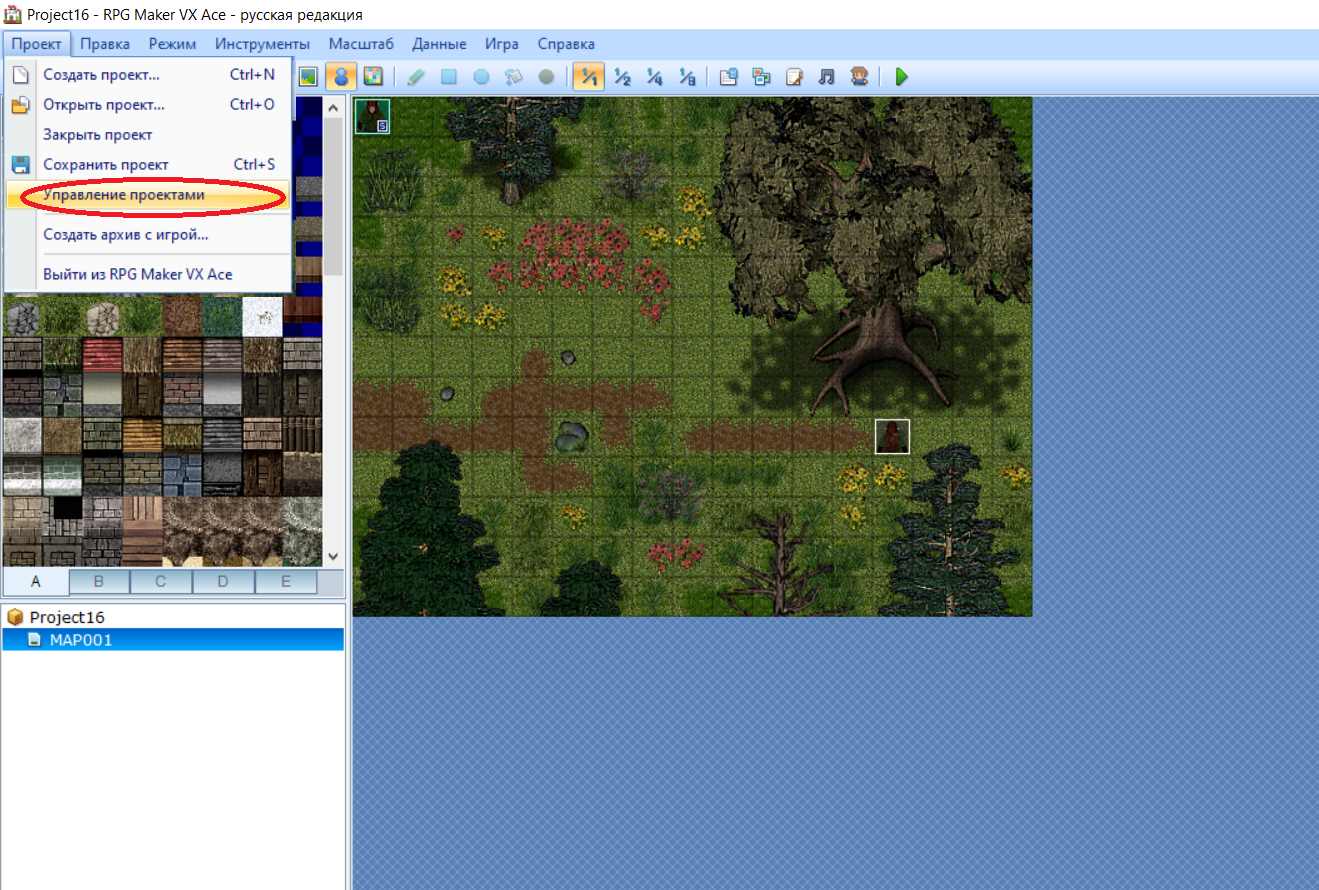
Task: Choose Создать архив с игрой... entry
Action: (147, 235)
